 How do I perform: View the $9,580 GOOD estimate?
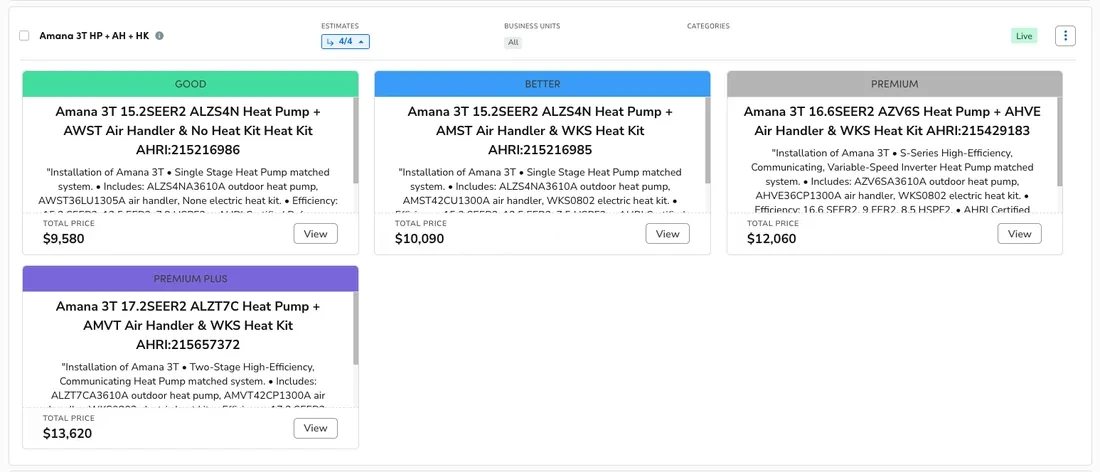tap(315, 234)
